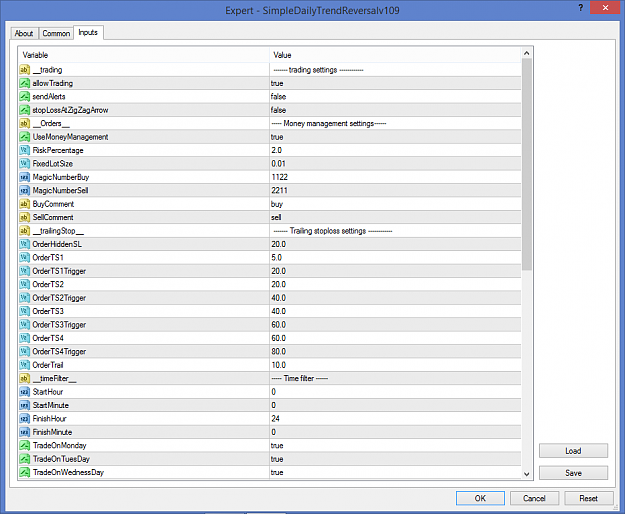The height and width of the screenshot is (514, 625).
Task: Select the OrderTrail value 10.0
Action: 279,365
